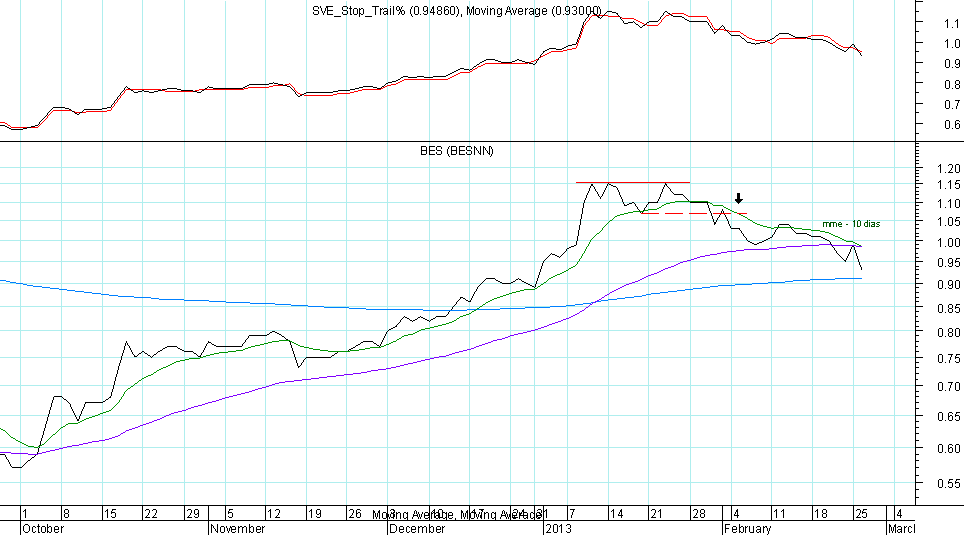Click the February month label
This screenshot has height=535, width=964.
point(747,528)
